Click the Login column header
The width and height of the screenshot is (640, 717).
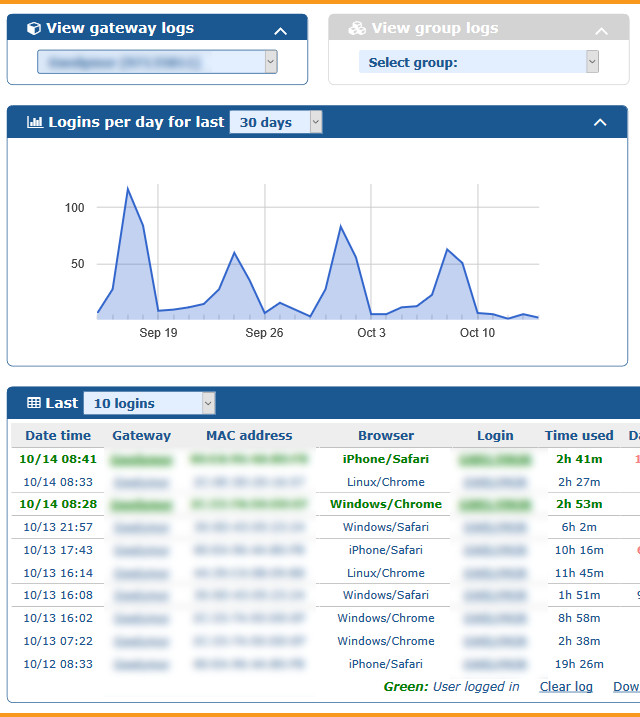click(x=495, y=435)
